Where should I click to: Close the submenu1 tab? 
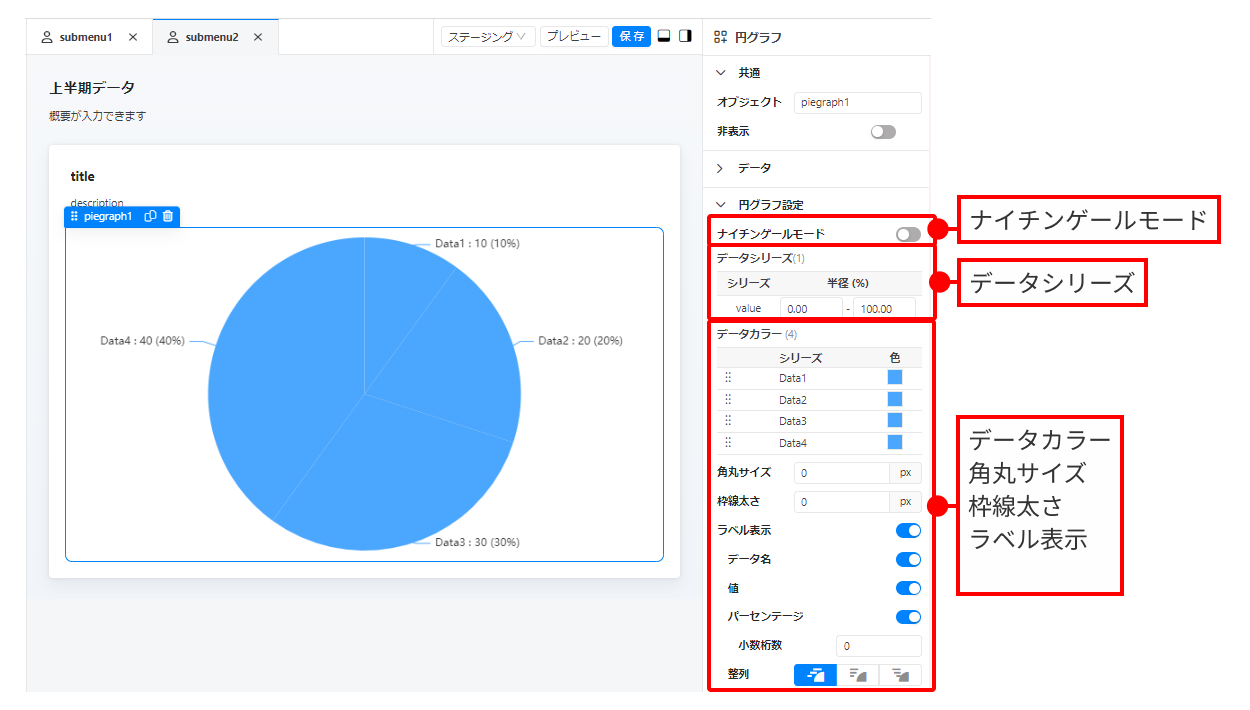click(x=133, y=37)
